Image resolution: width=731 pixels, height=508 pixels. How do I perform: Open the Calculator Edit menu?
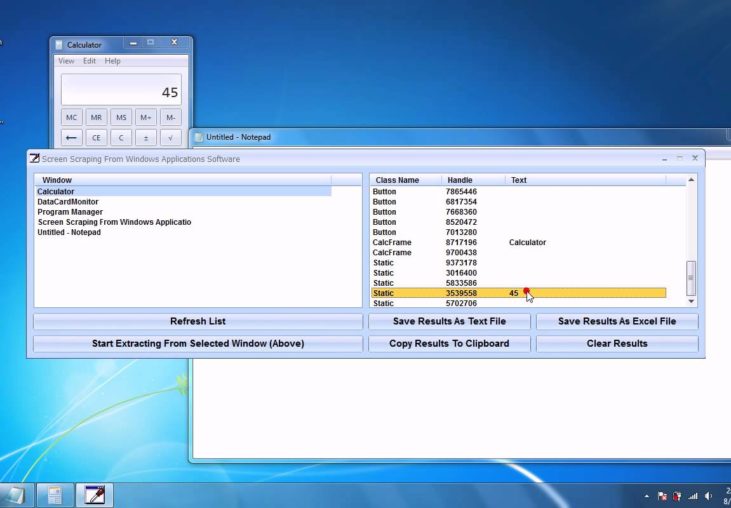coord(90,61)
